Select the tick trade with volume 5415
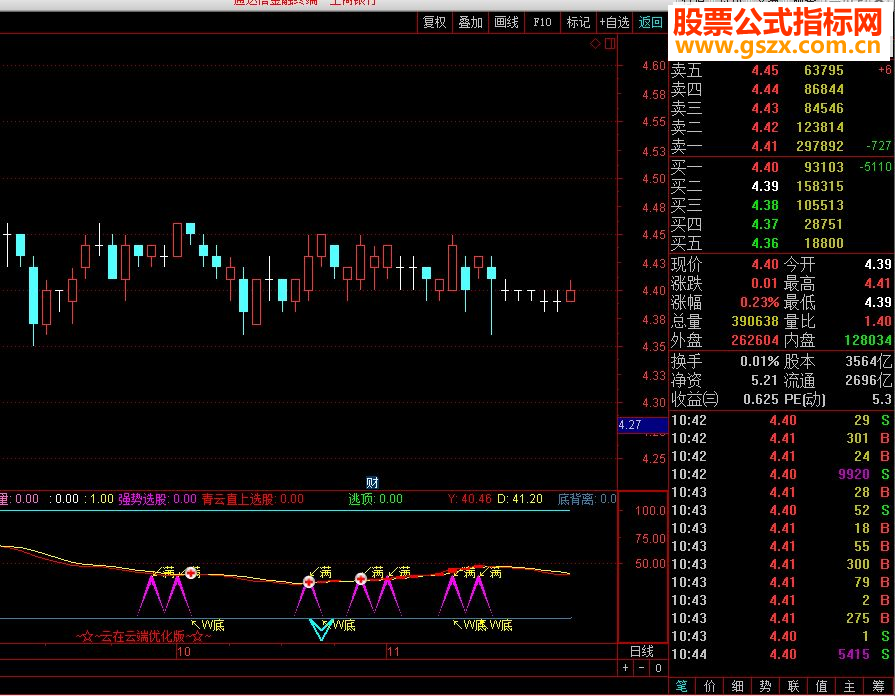 pyautogui.click(x=781, y=654)
